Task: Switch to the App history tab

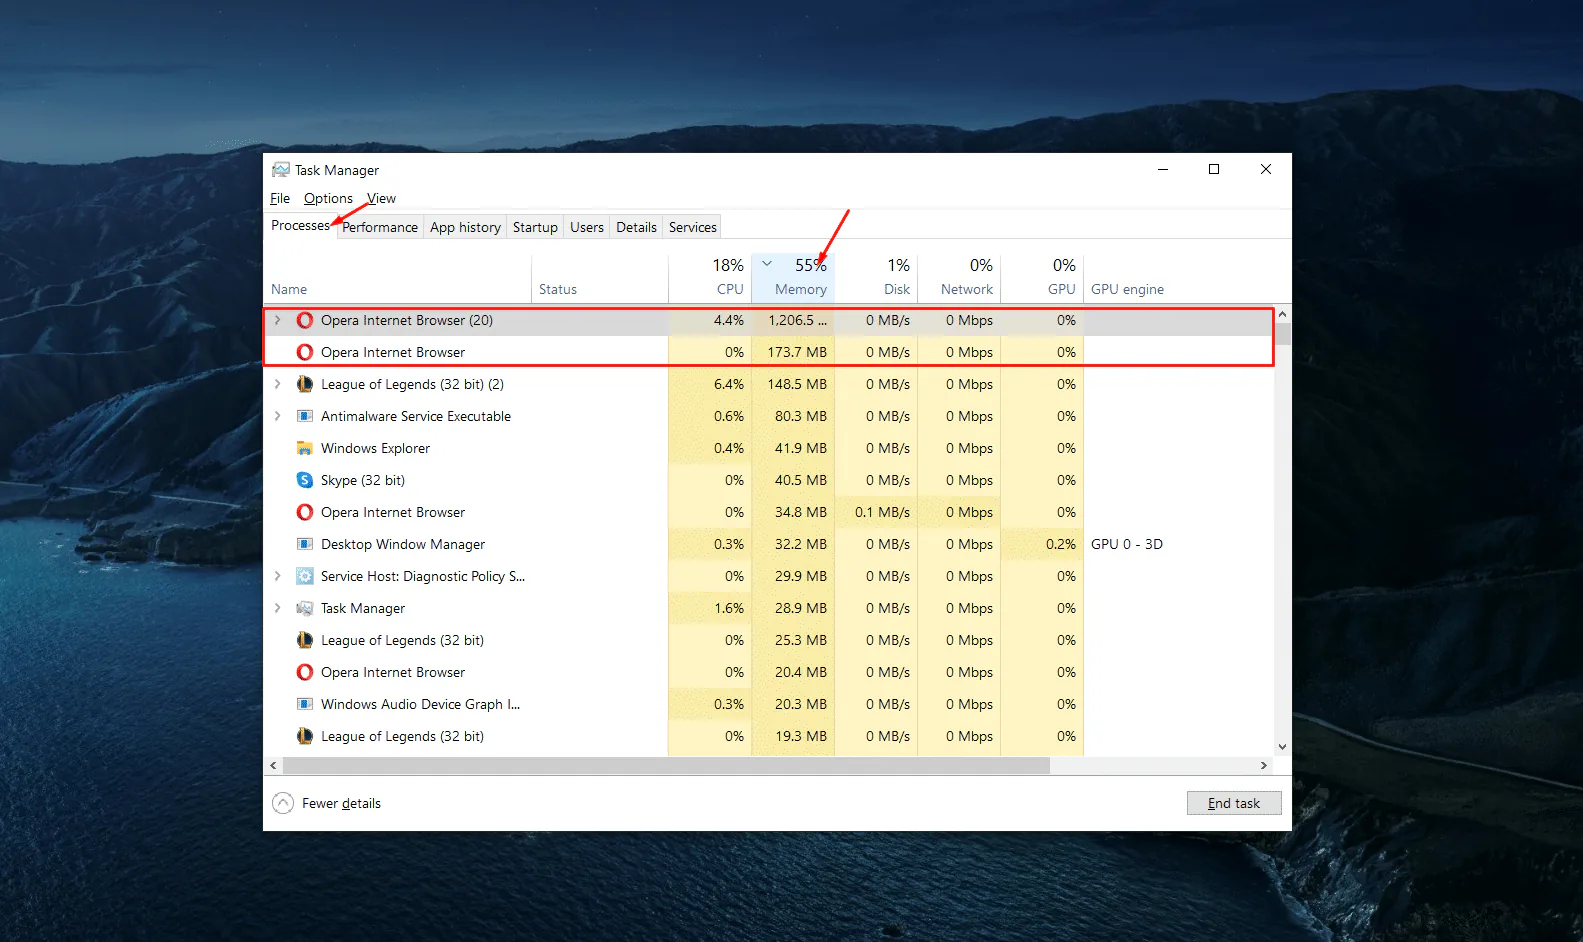Action: [465, 227]
